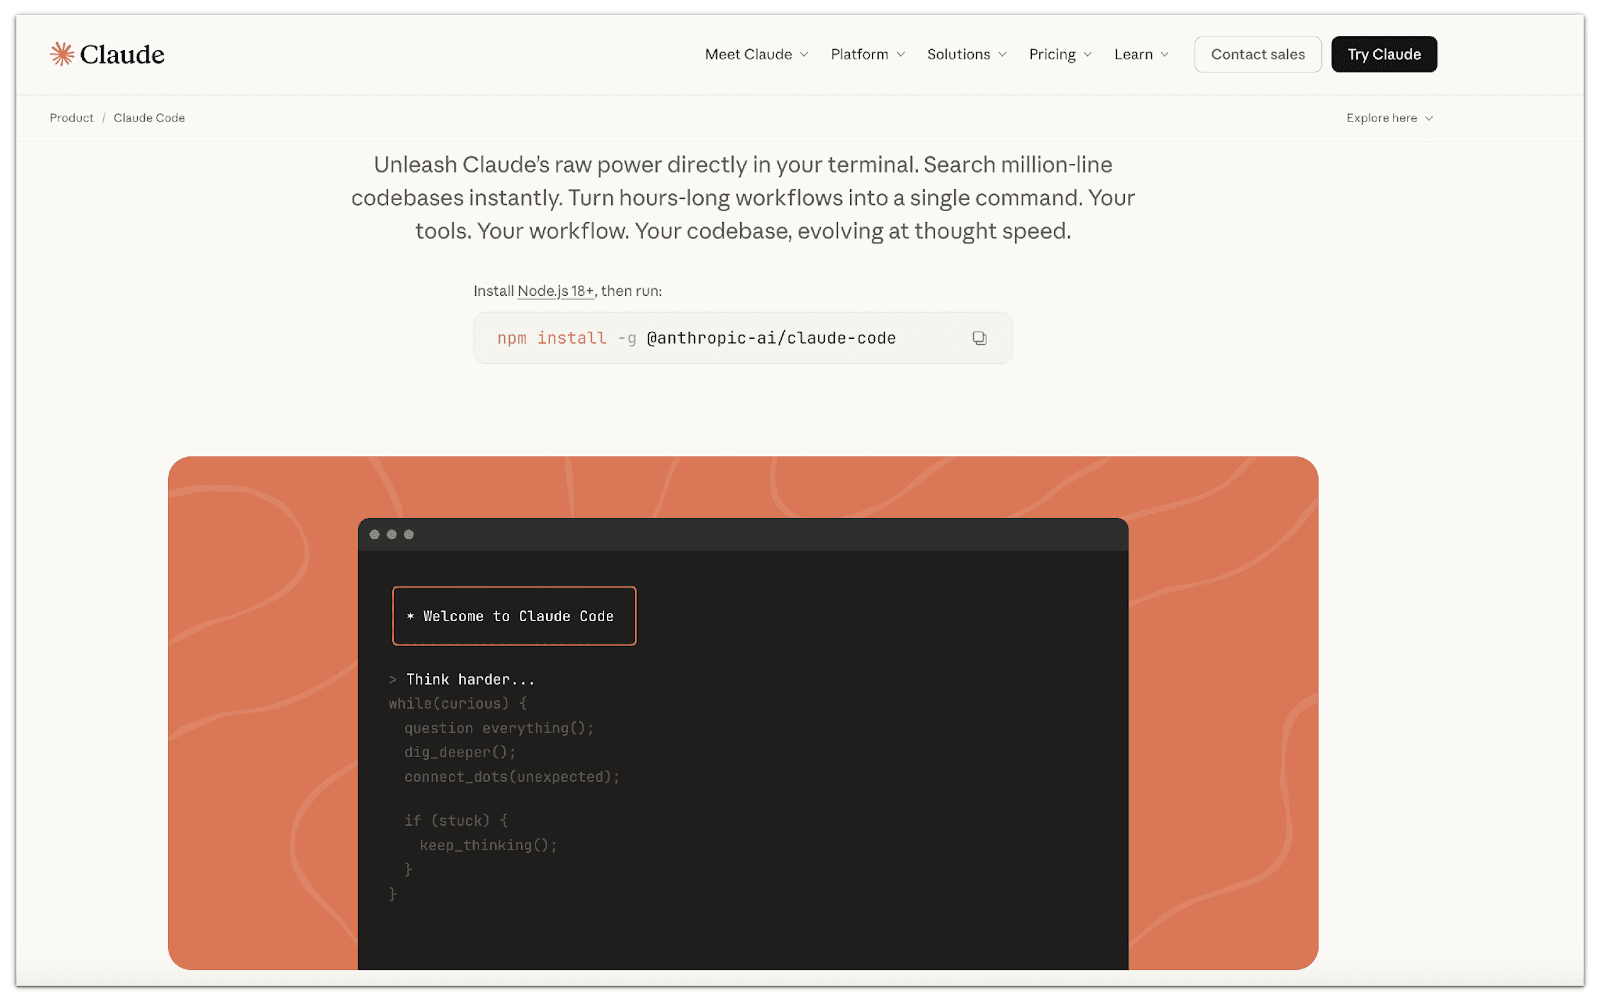This screenshot has height=1003, width=1600.
Task: Click the Contact sales button
Action: [x=1257, y=54]
